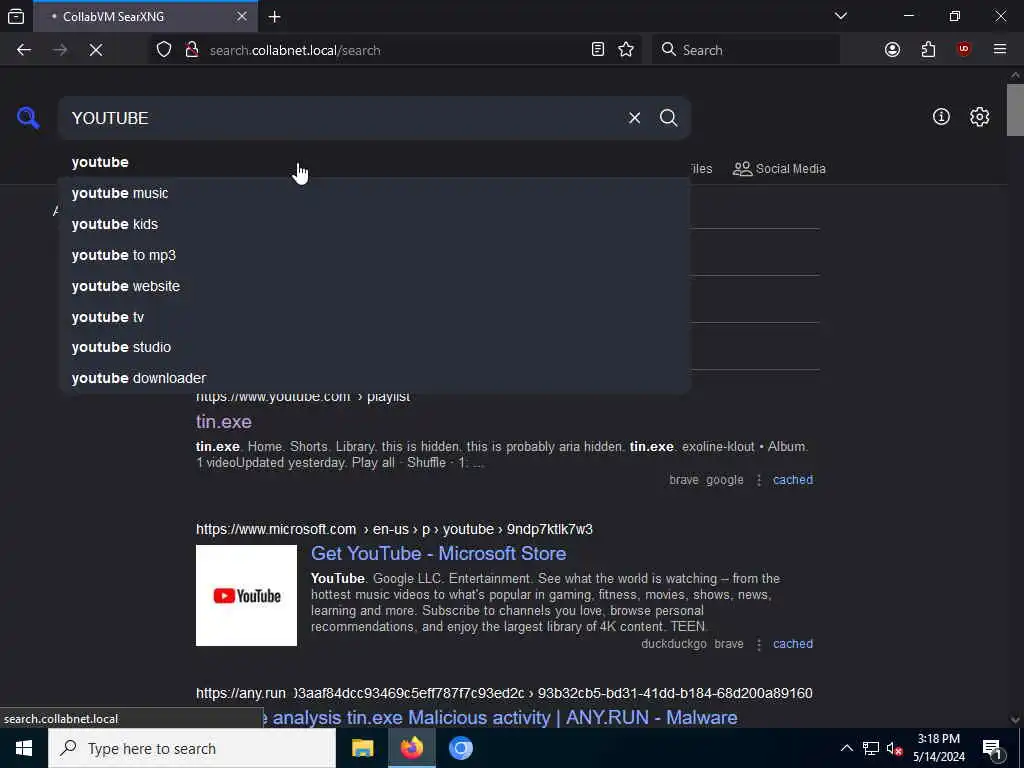
Task: Click the page vertical scrollbar thumb
Action: pyautogui.click(x=1015, y=110)
